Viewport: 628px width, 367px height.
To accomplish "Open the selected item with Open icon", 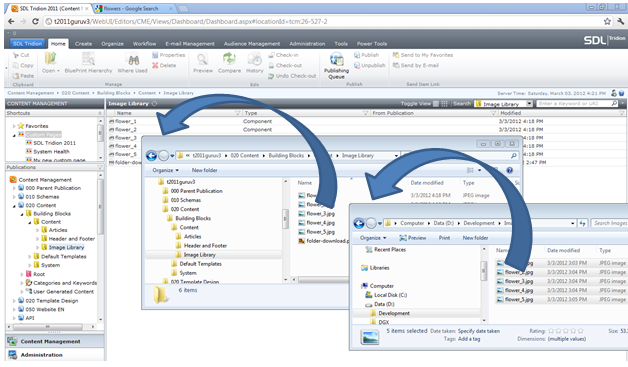I will pos(50,58).
